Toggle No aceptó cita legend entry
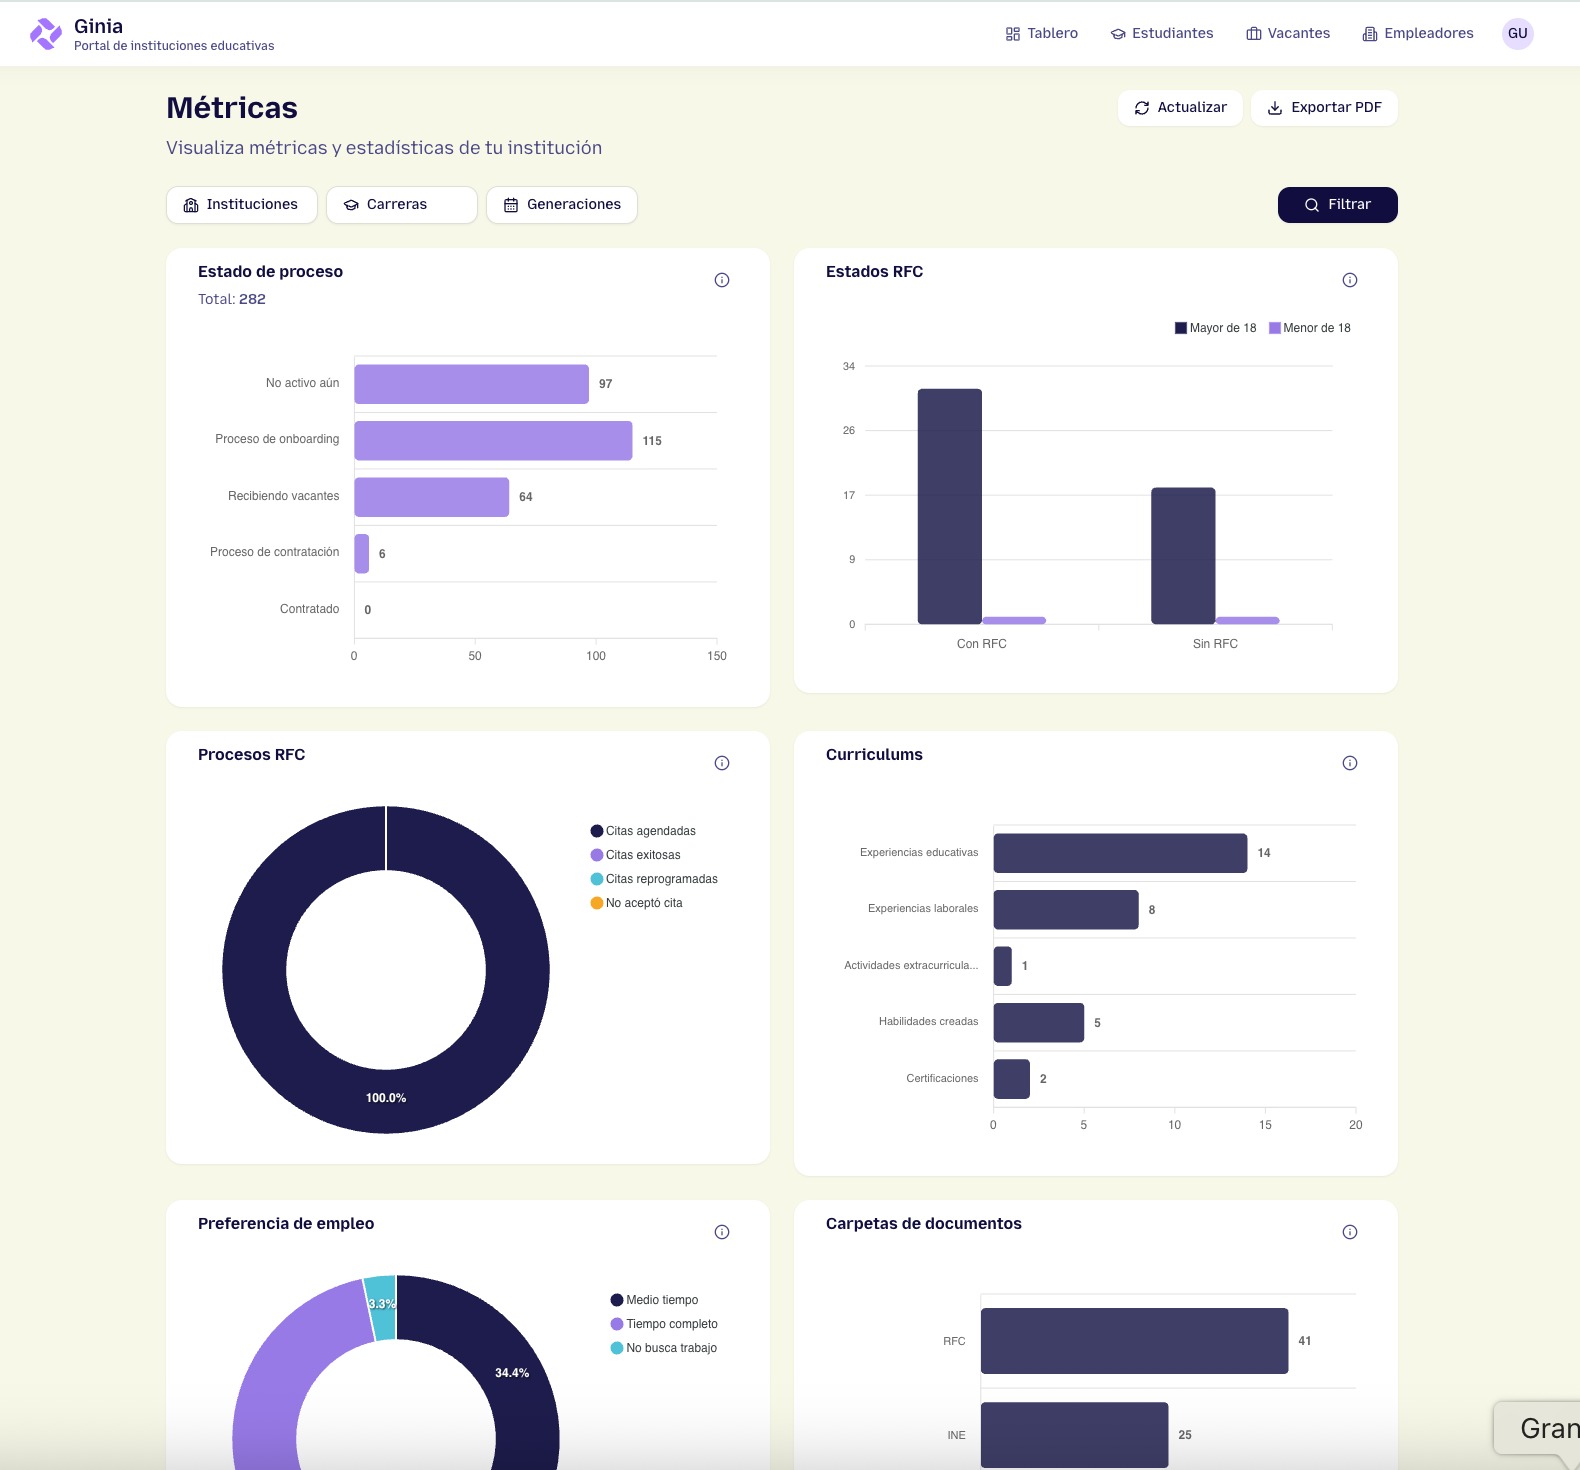The height and width of the screenshot is (1470, 1580). click(x=637, y=903)
